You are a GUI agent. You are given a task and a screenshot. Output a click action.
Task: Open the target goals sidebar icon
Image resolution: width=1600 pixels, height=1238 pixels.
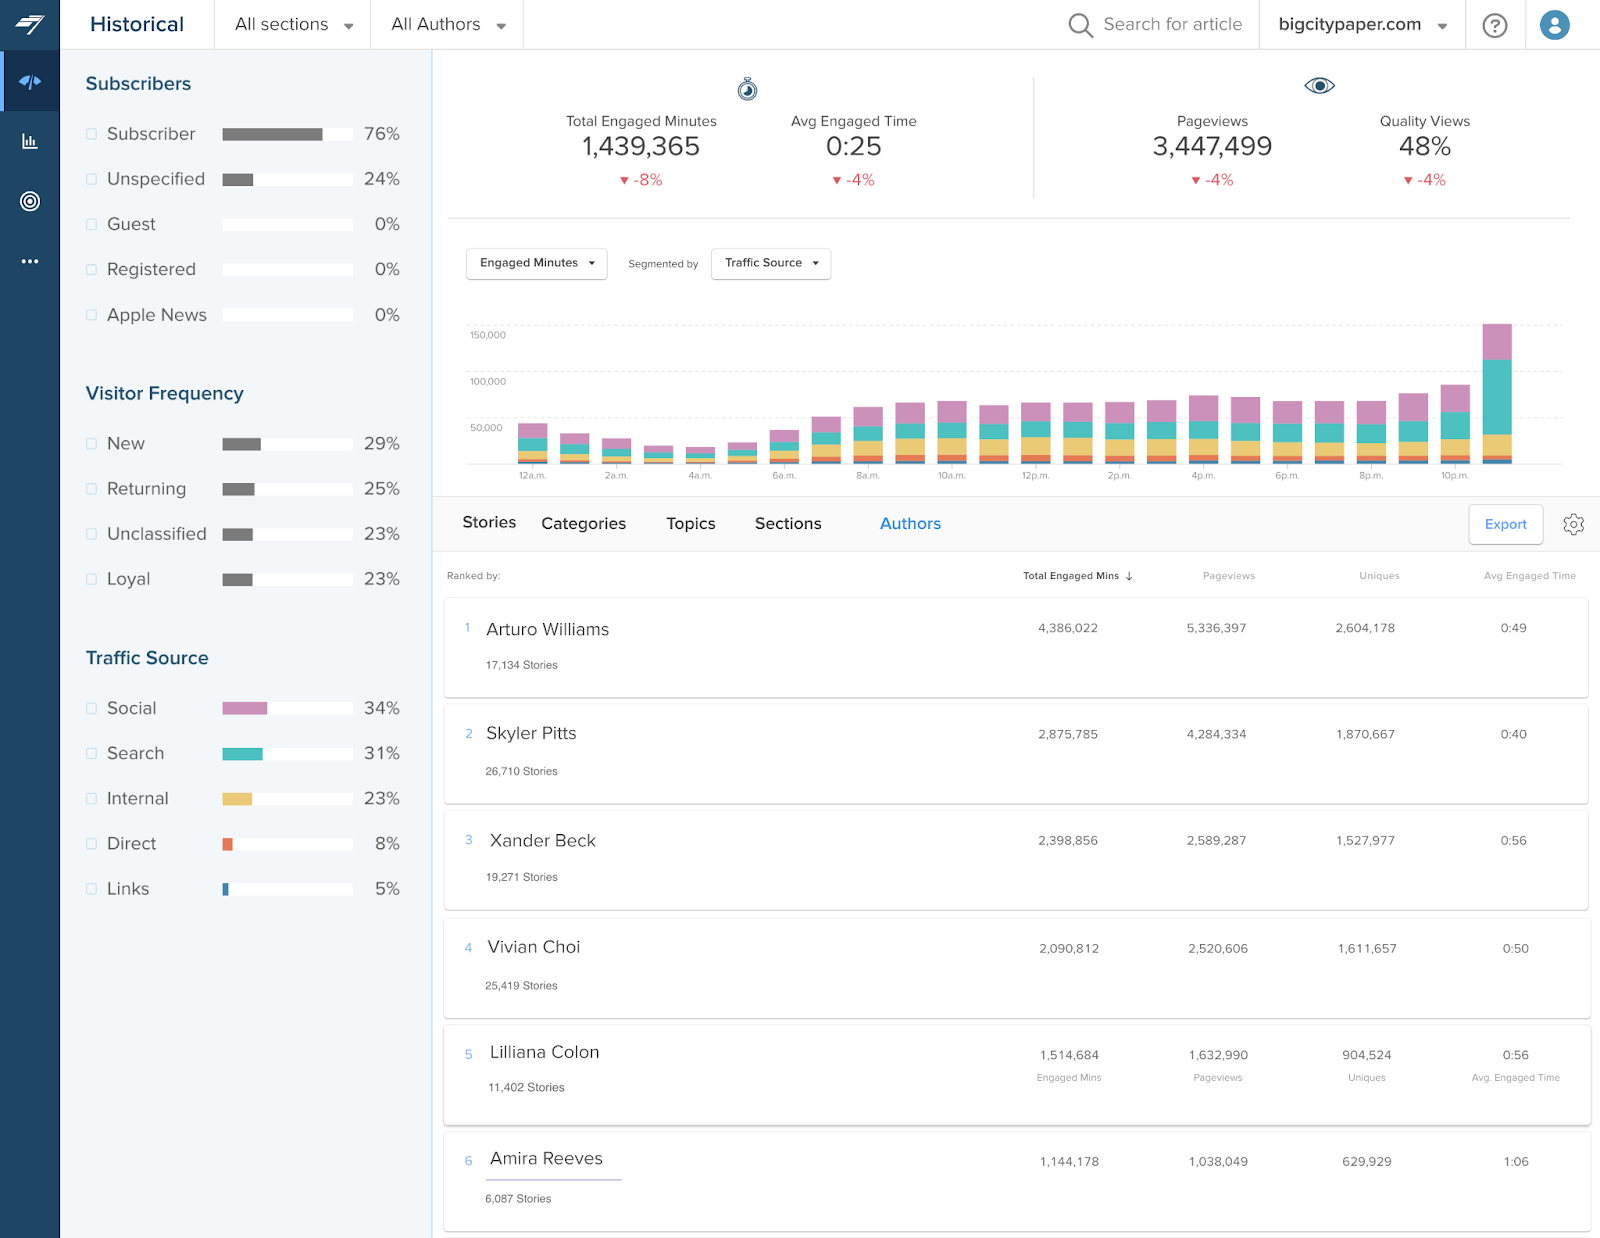click(x=30, y=201)
